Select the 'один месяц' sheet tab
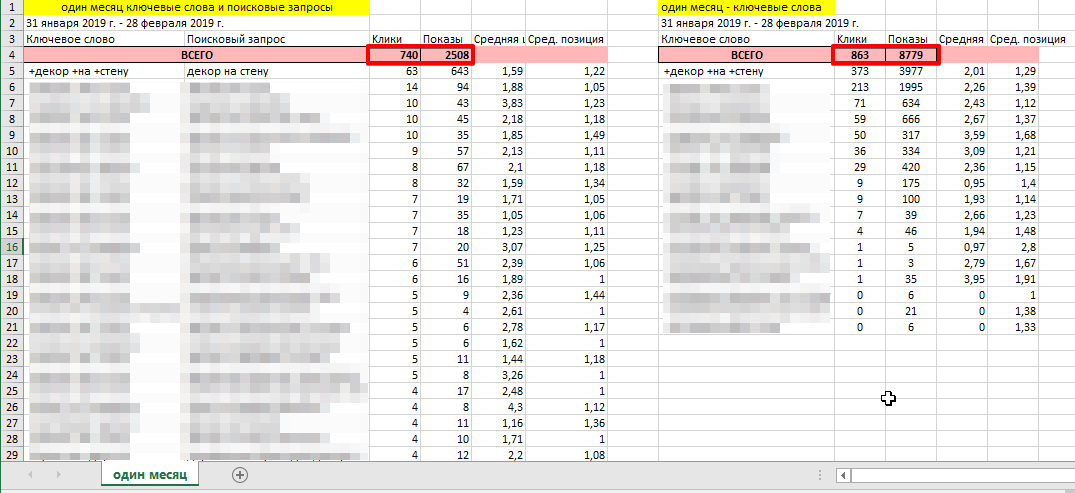Screen dimensions: 1075x493 (150, 474)
